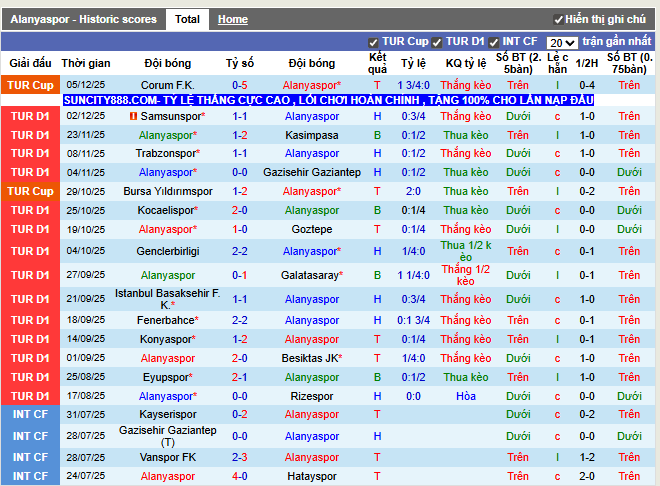
Task: Click the half-time score 0-4
Action: pyautogui.click(x=587, y=85)
